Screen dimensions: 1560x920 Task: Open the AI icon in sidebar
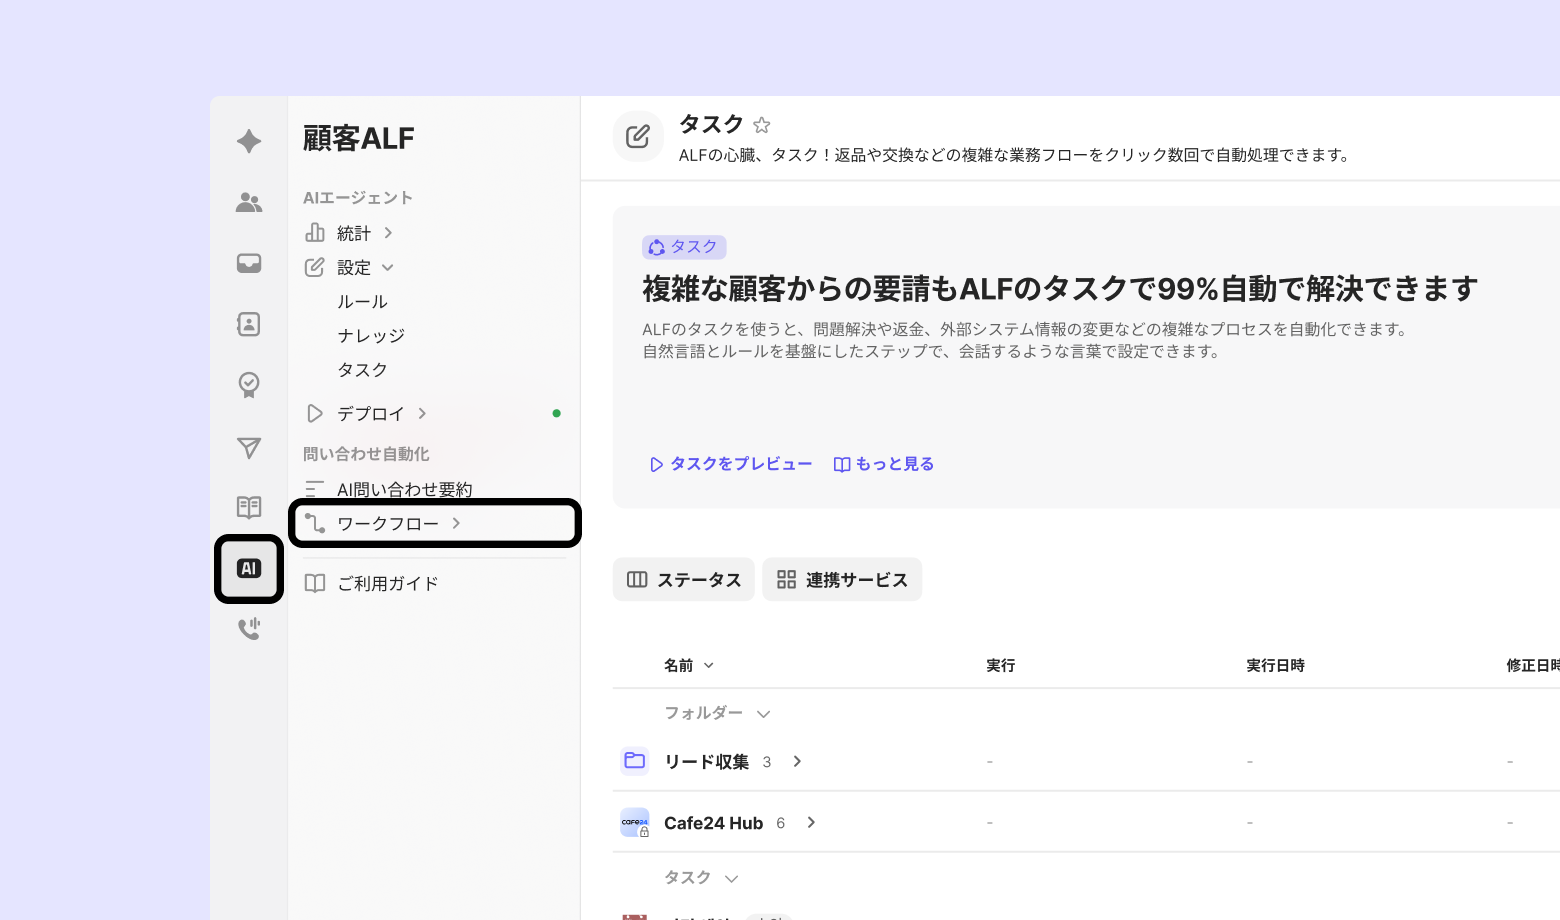pyautogui.click(x=249, y=568)
